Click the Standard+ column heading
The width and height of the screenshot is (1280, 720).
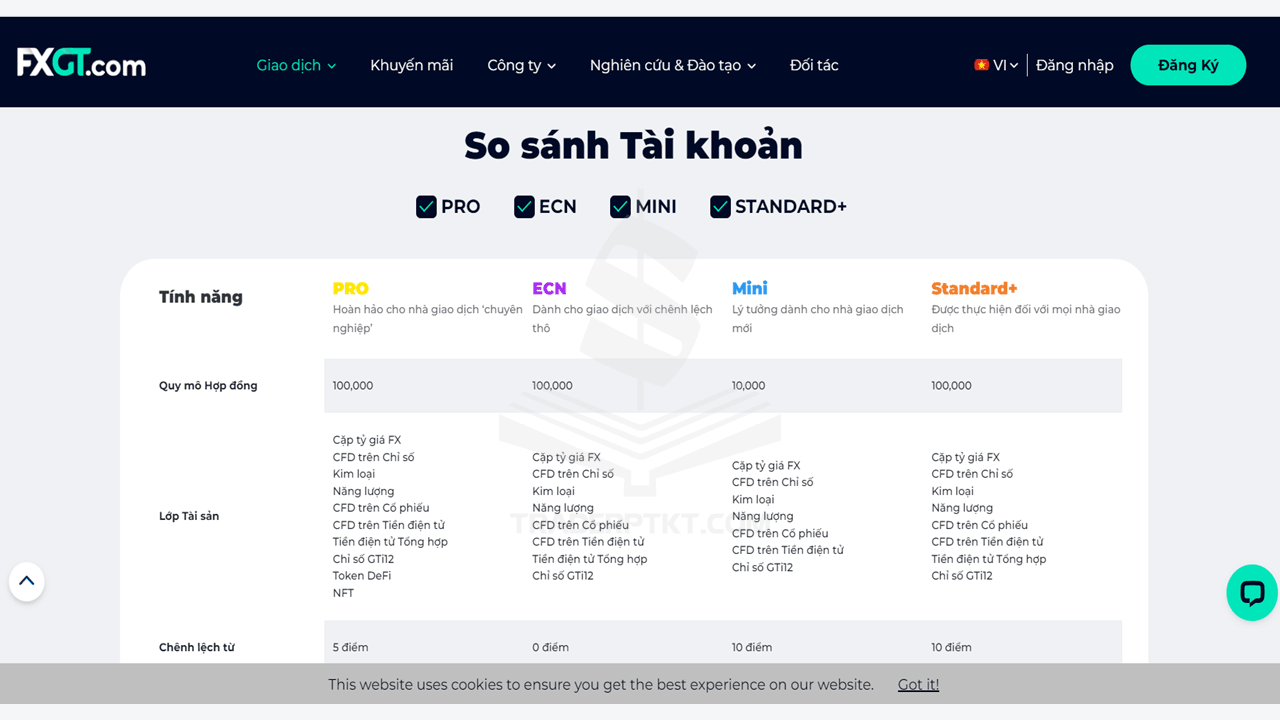point(974,288)
